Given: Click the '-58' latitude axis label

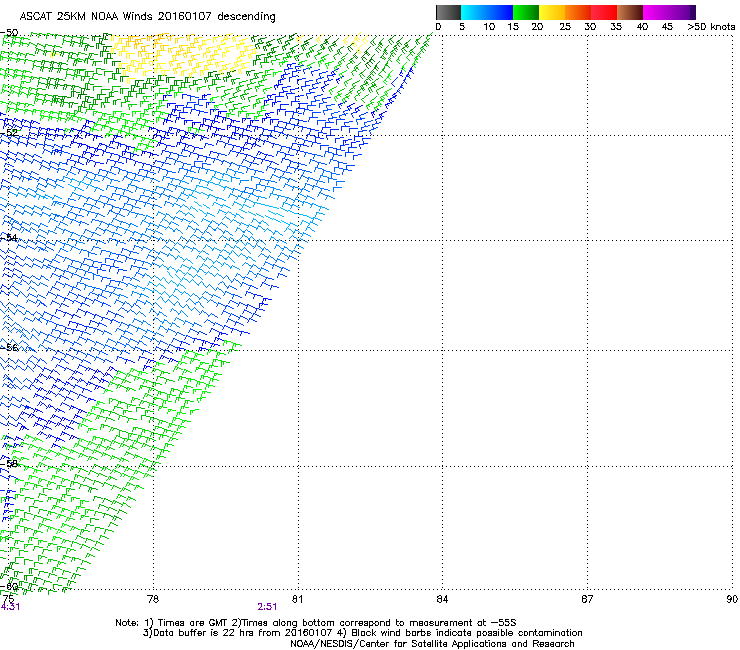Looking at the screenshot, I should coord(9,464).
